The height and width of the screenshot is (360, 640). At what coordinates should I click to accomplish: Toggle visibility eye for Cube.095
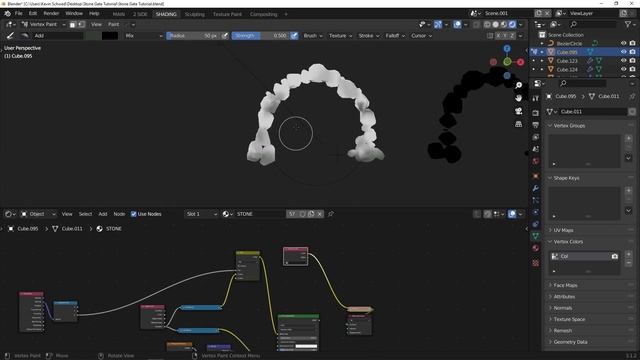click(x=623, y=52)
